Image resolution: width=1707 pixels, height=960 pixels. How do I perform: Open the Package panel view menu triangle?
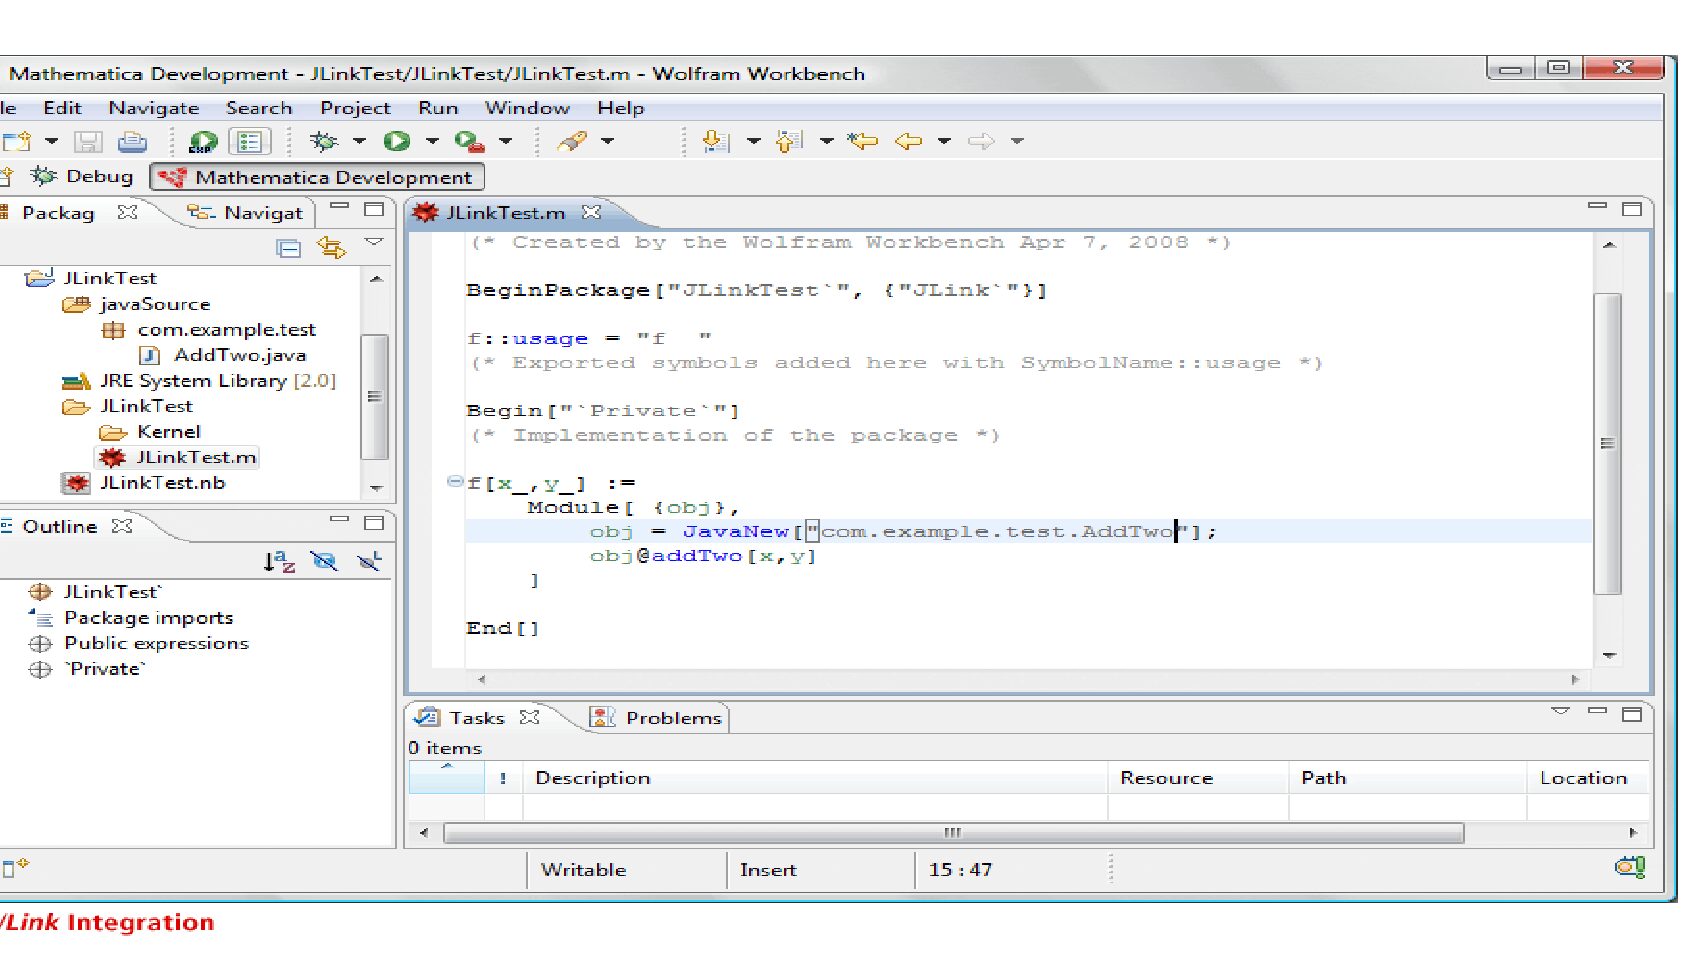[374, 242]
